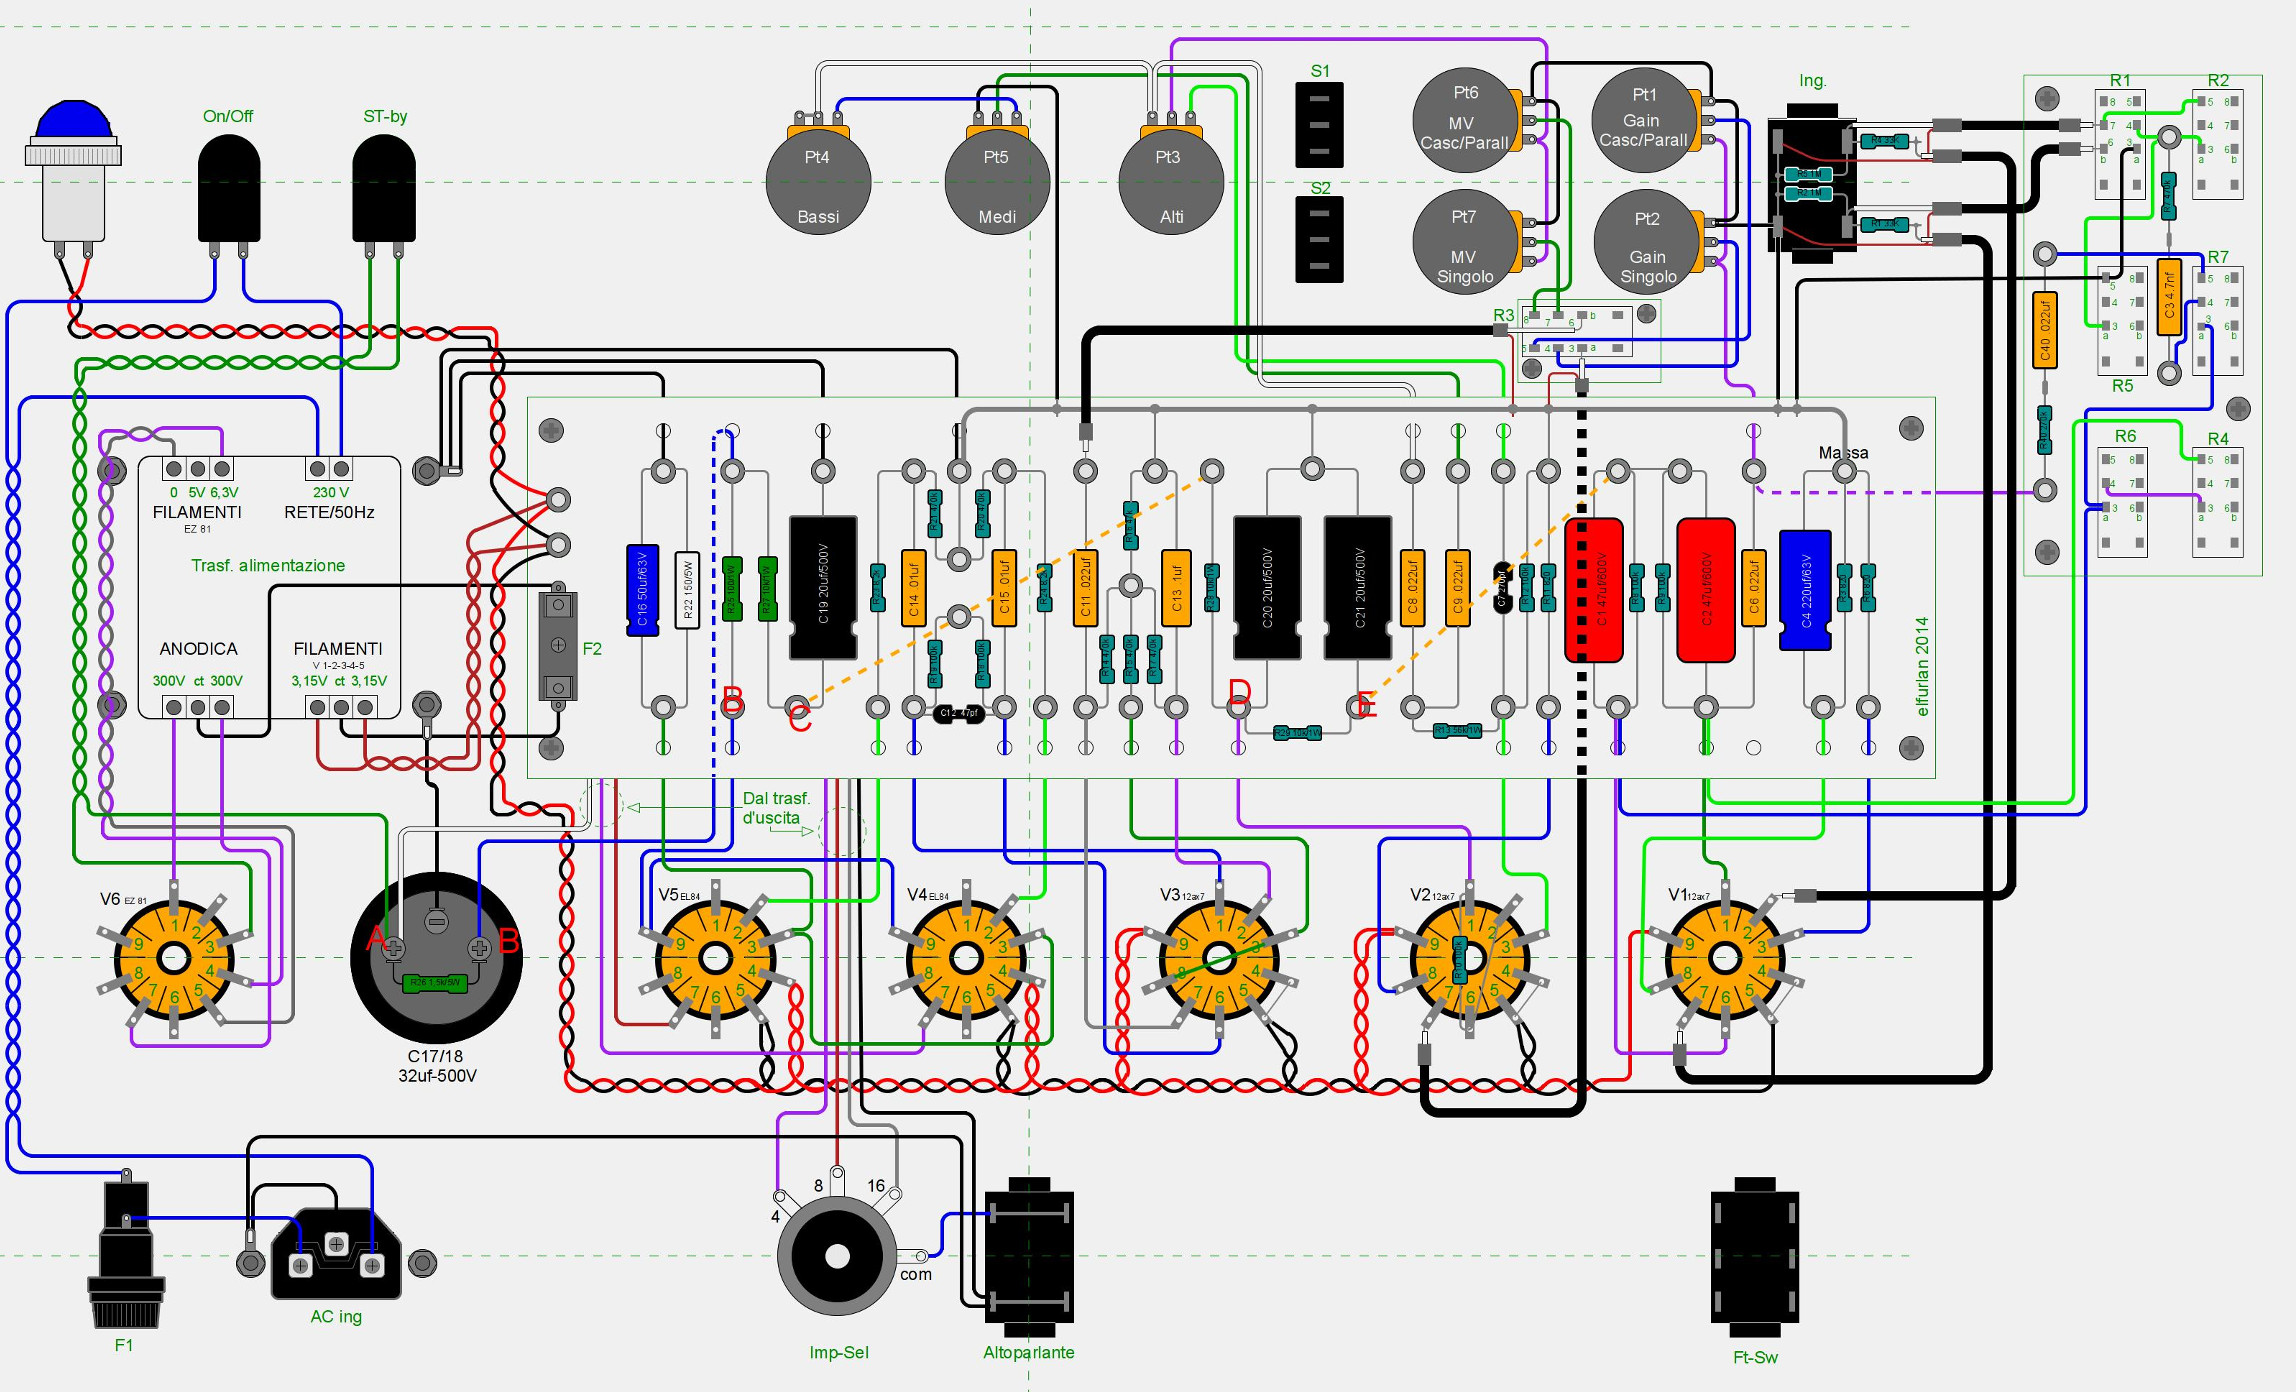Select the S1 slide switch
The height and width of the screenshot is (1392, 2296).
(x=1319, y=125)
